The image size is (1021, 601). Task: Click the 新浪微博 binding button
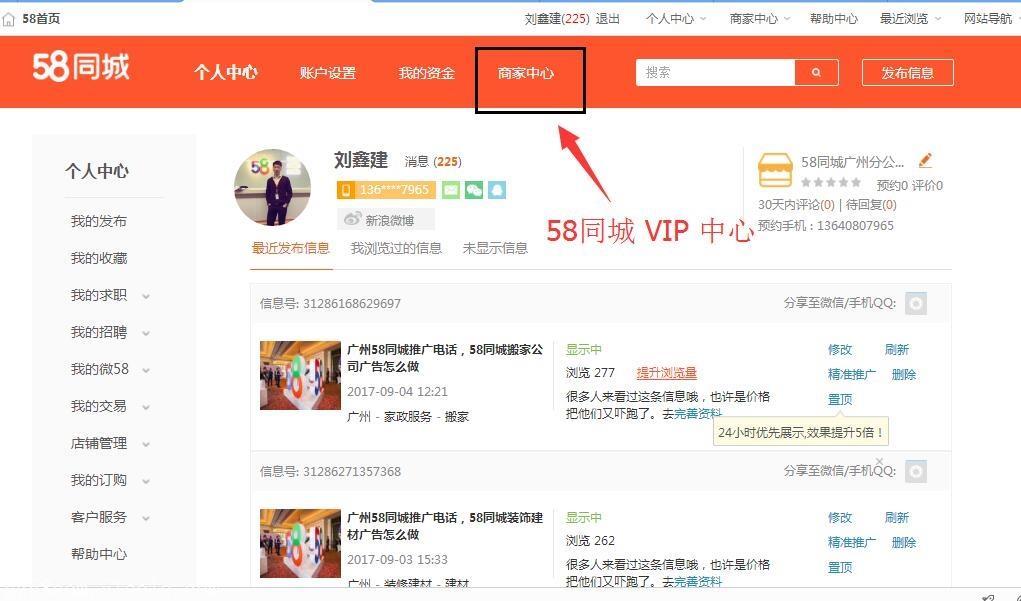(385, 220)
